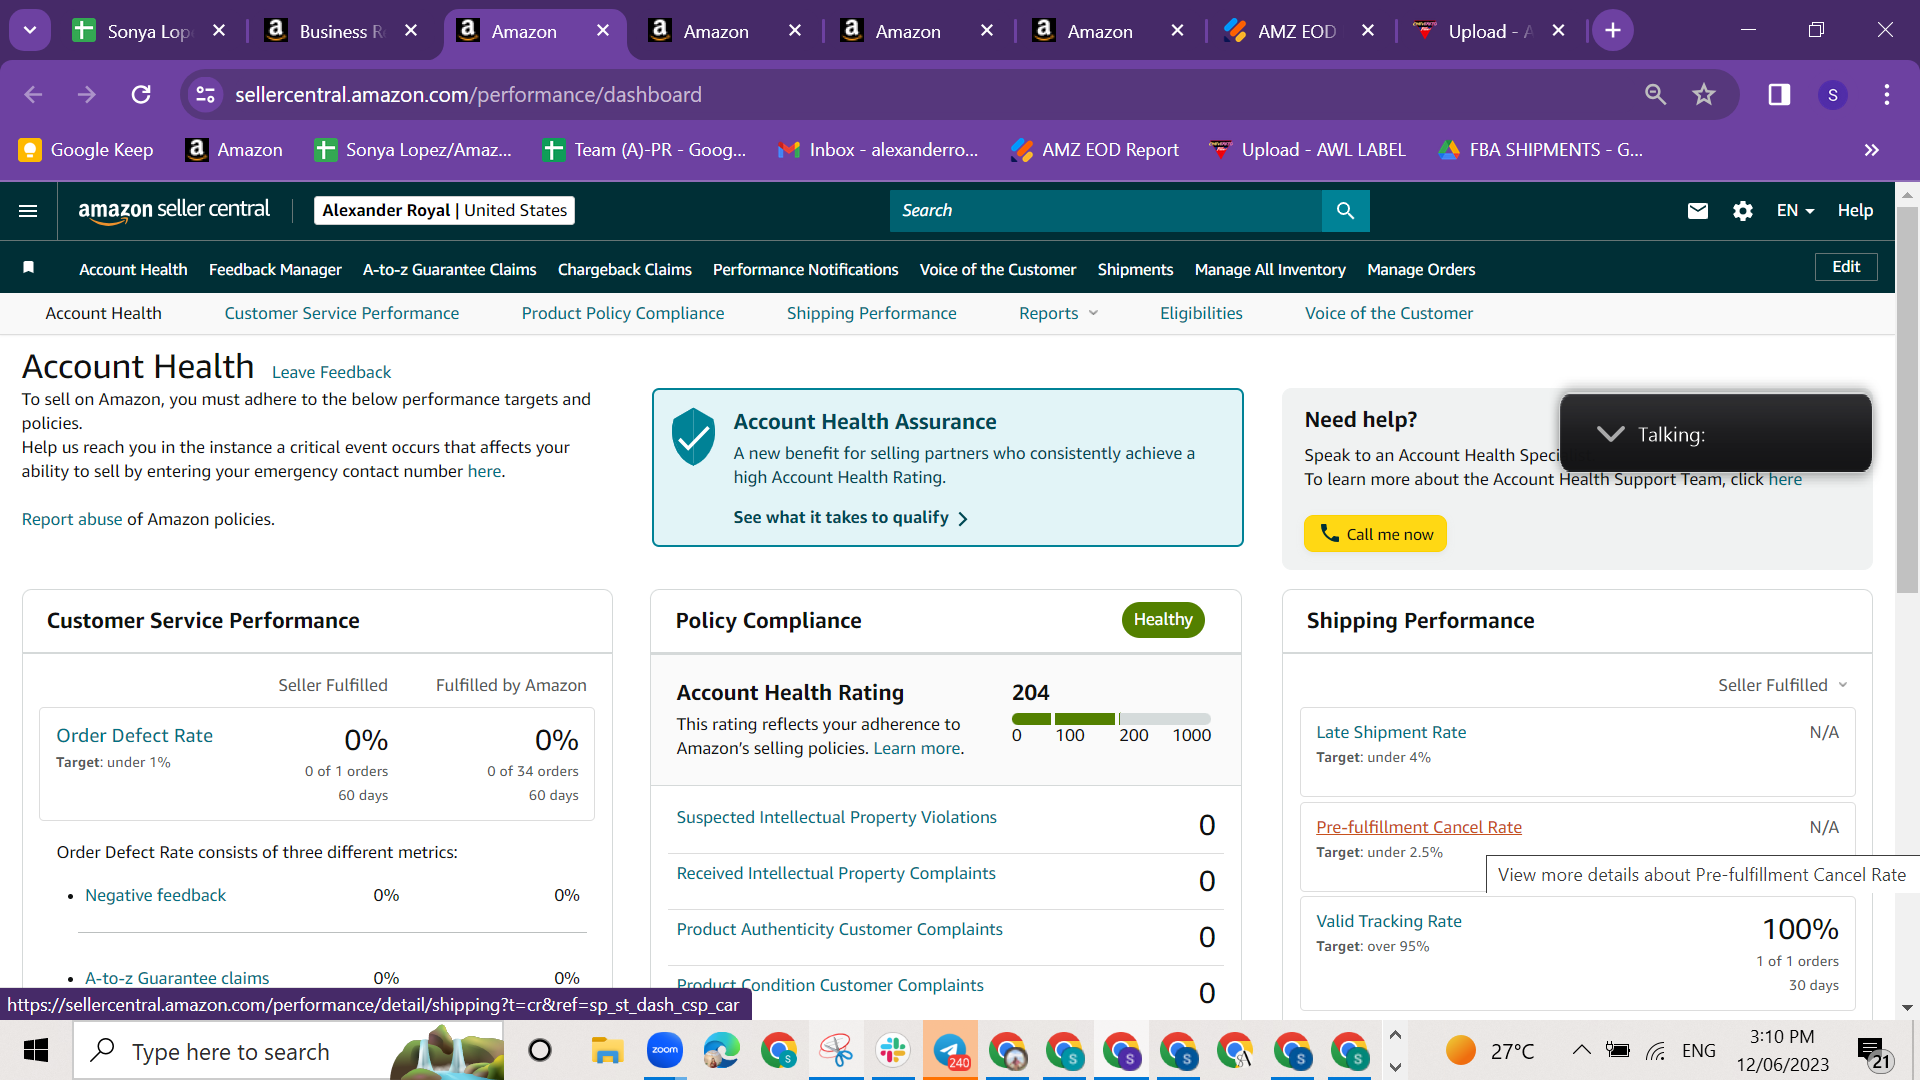
Task: Show hidden system tray icons
Action: [1581, 1050]
